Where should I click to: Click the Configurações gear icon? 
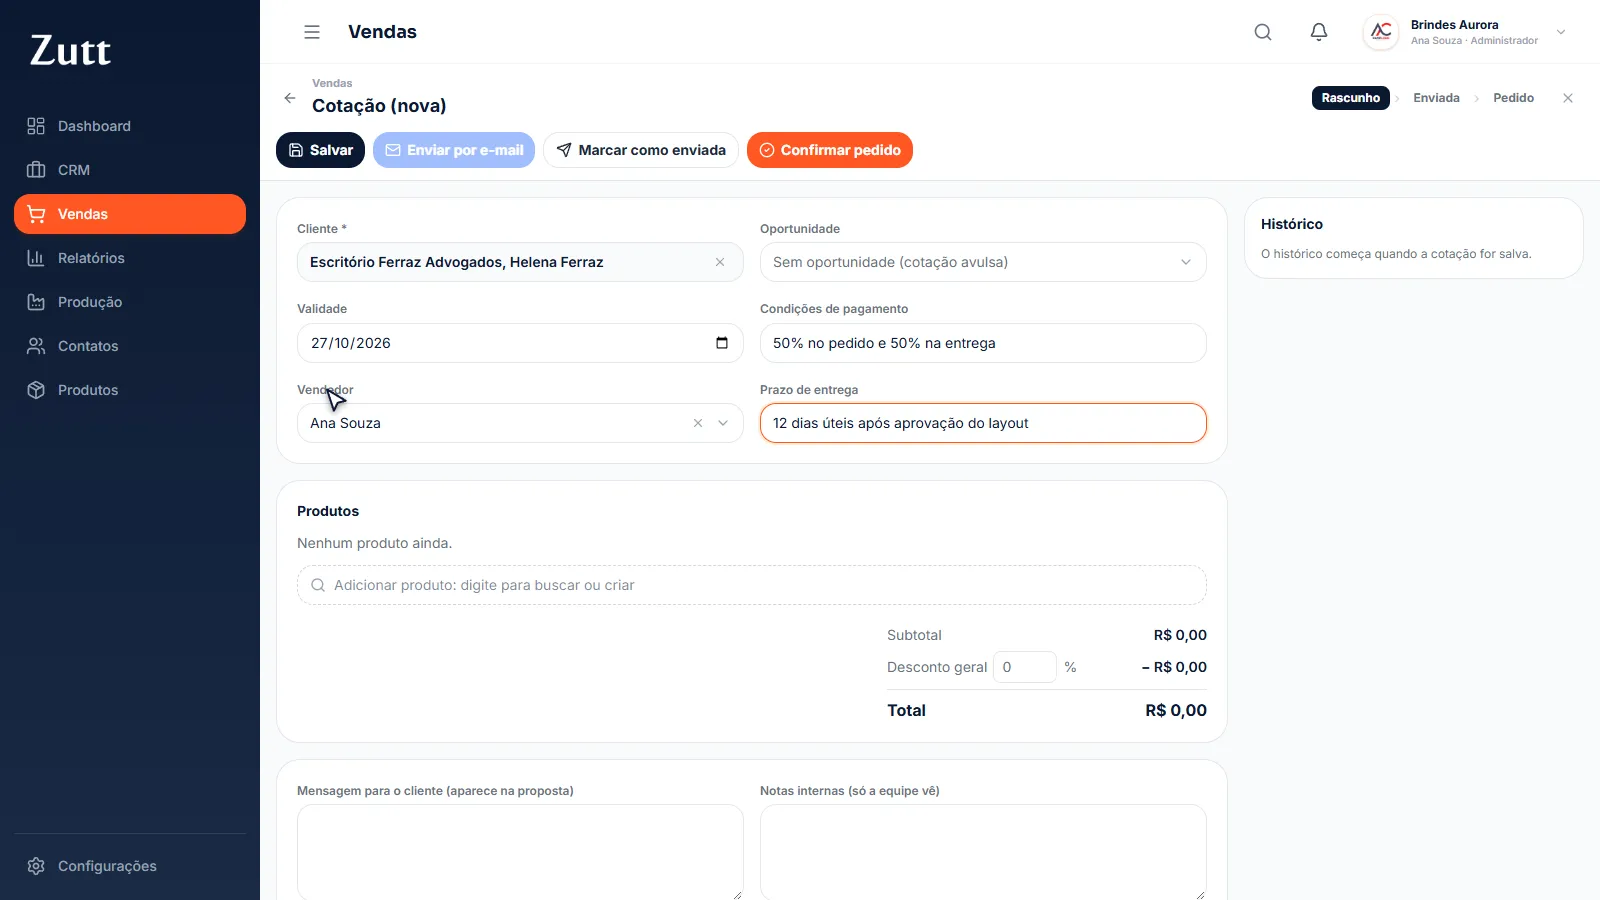[36, 866]
